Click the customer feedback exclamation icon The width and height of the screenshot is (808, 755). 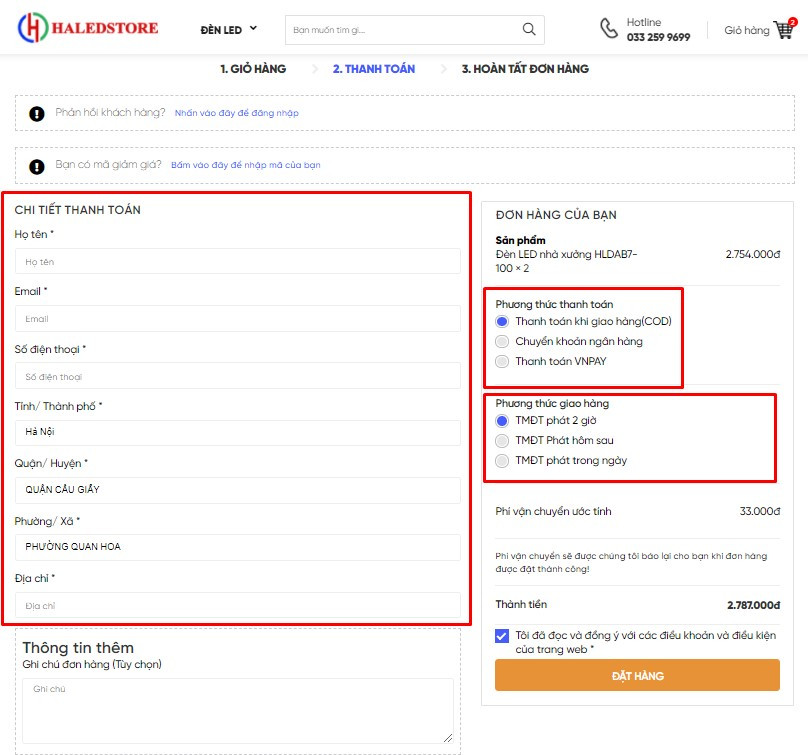(x=37, y=113)
